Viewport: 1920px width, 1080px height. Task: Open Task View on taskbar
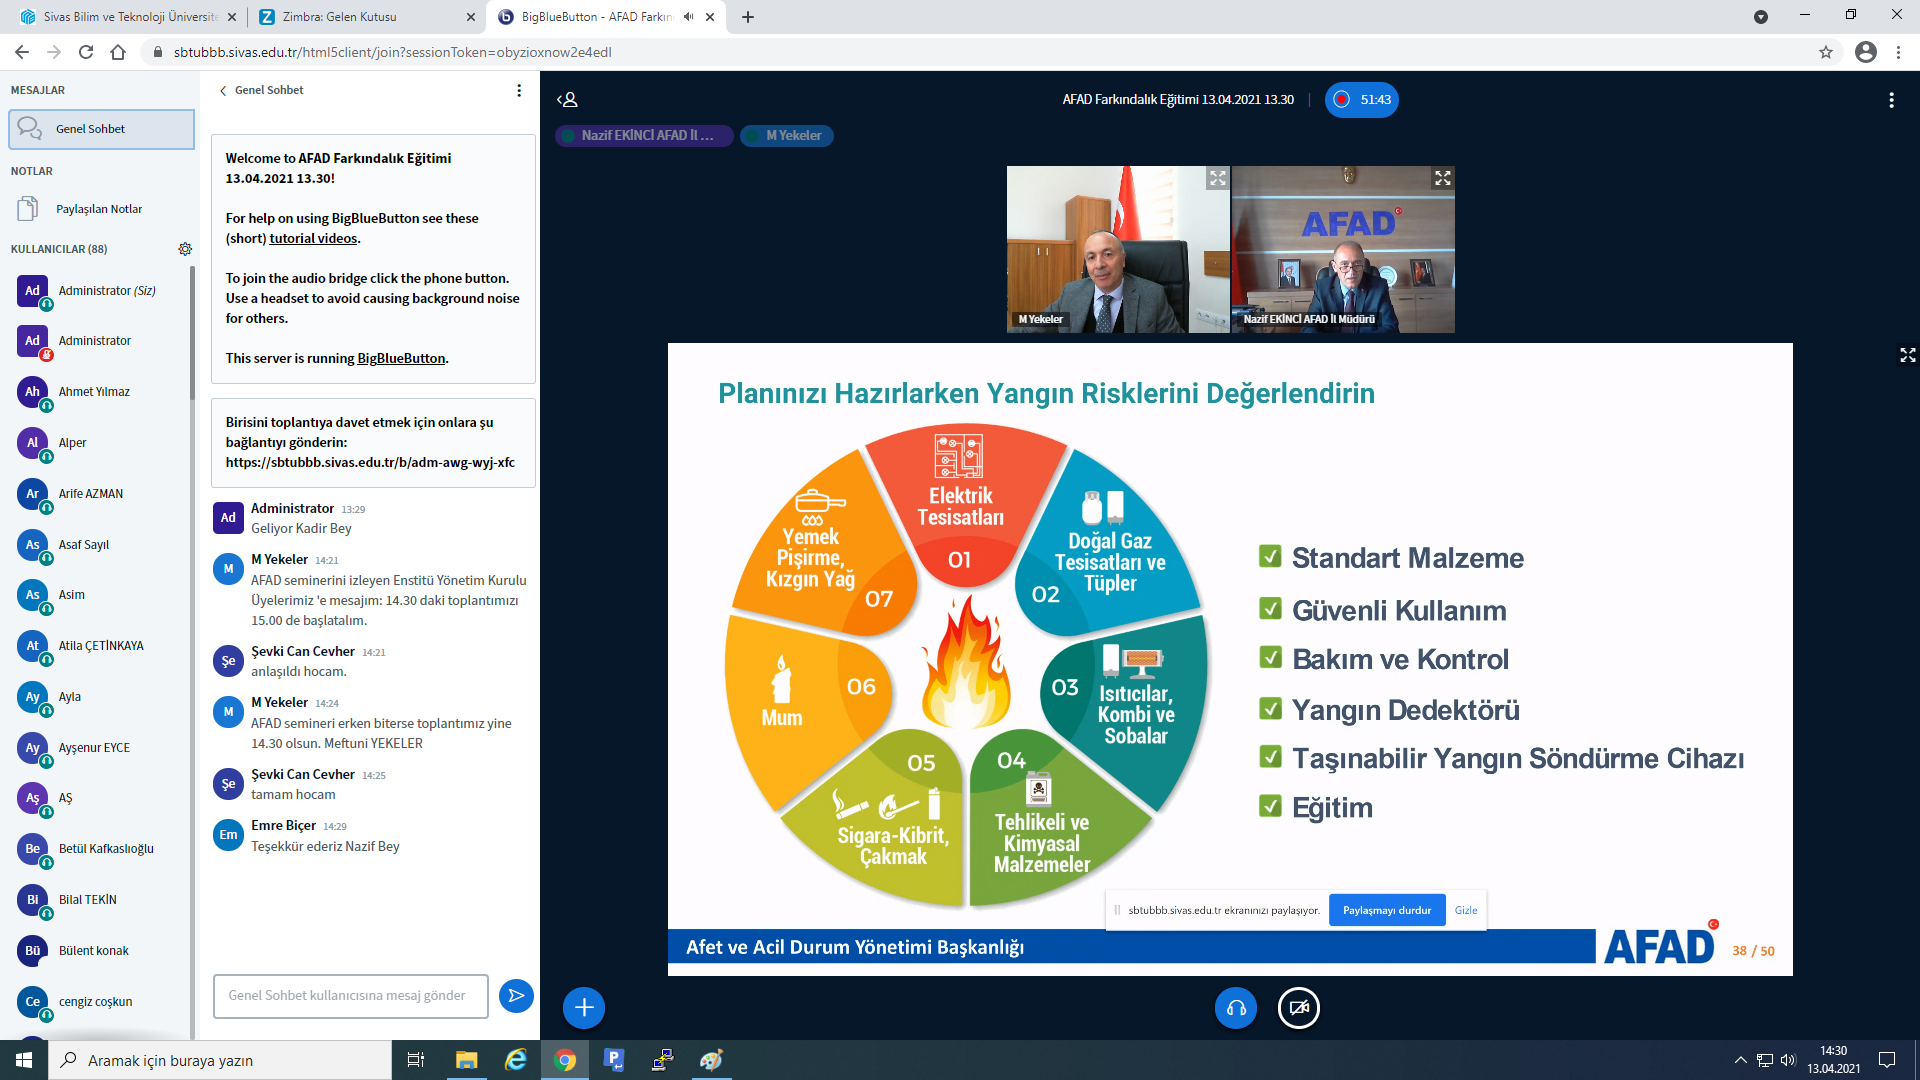tap(416, 1060)
